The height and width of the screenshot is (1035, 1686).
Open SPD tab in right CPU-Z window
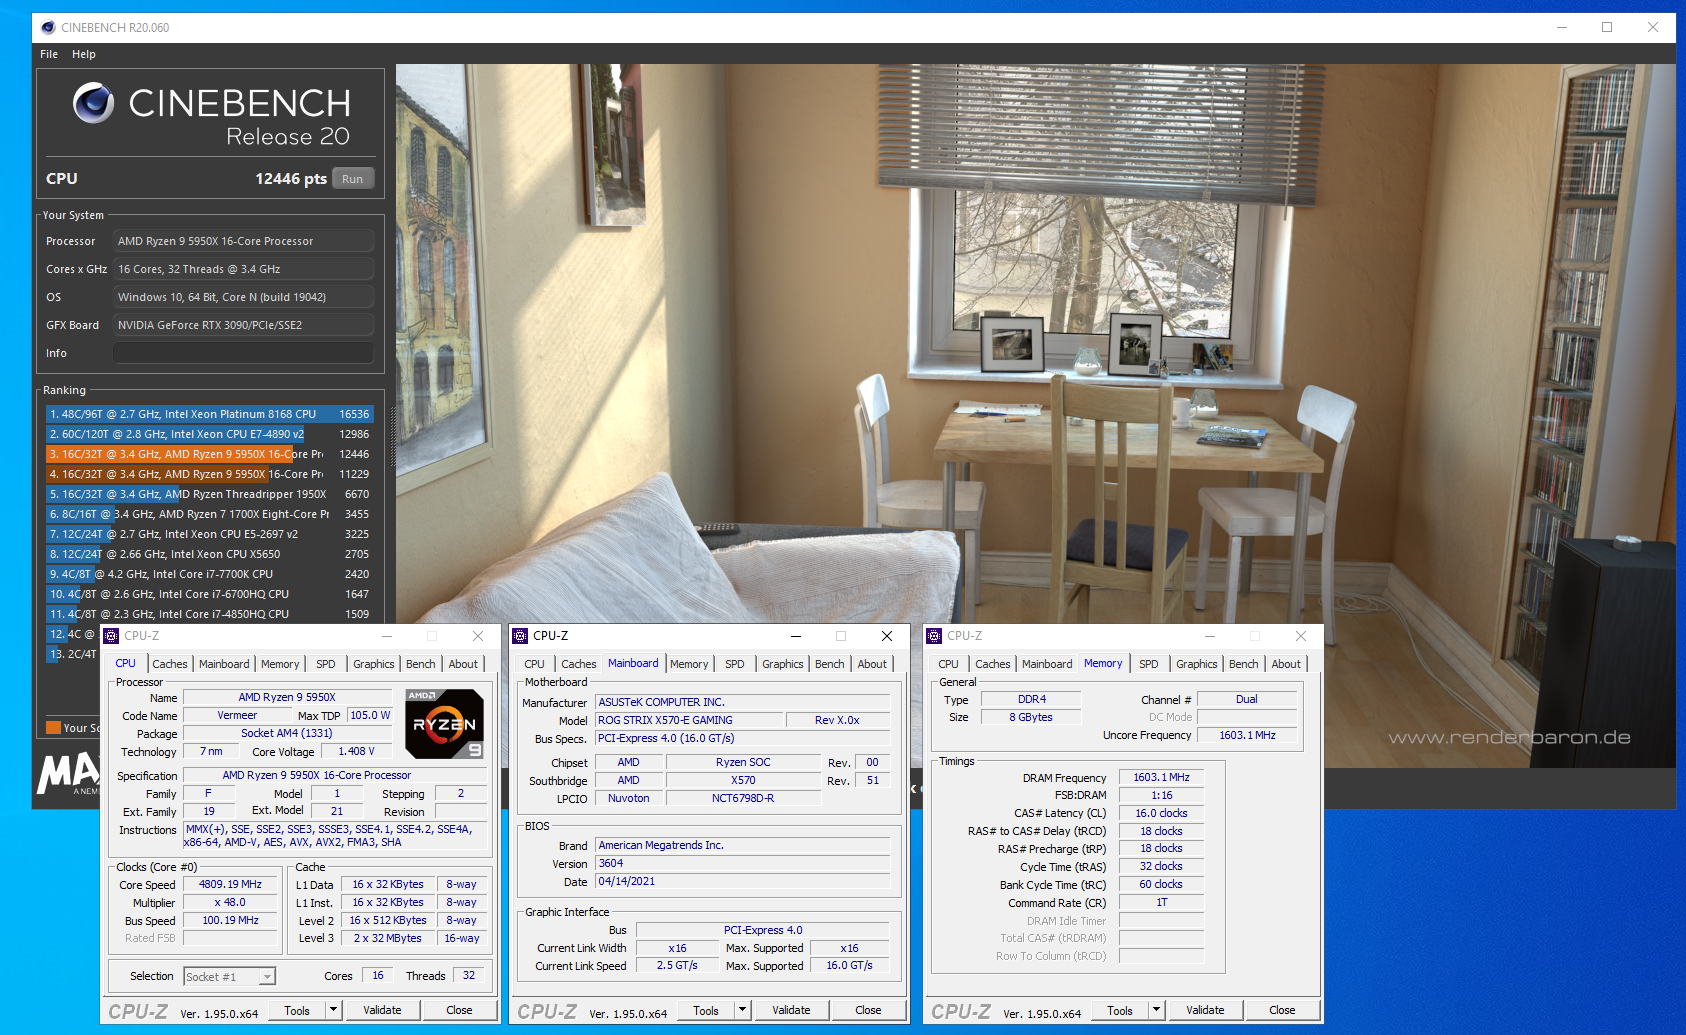coord(1149,664)
